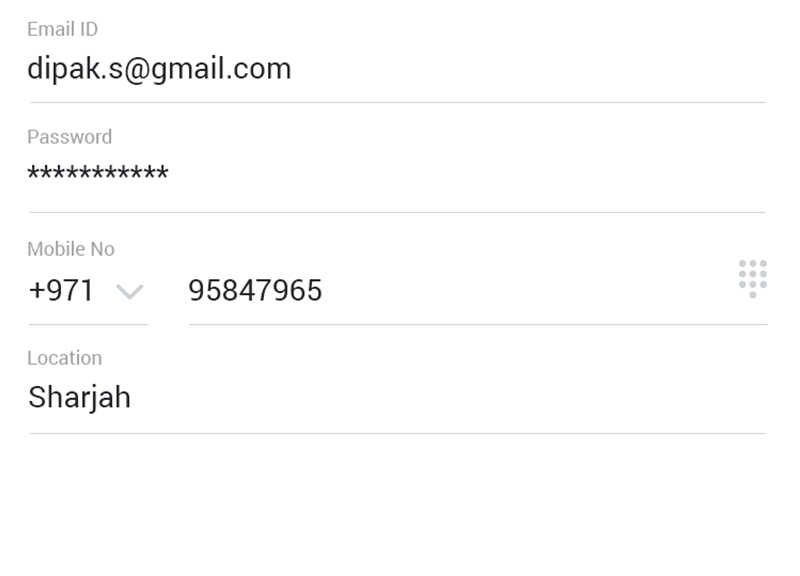Click empty space right of Sharjah text
This screenshot has width=800, height=576.
point(449,398)
